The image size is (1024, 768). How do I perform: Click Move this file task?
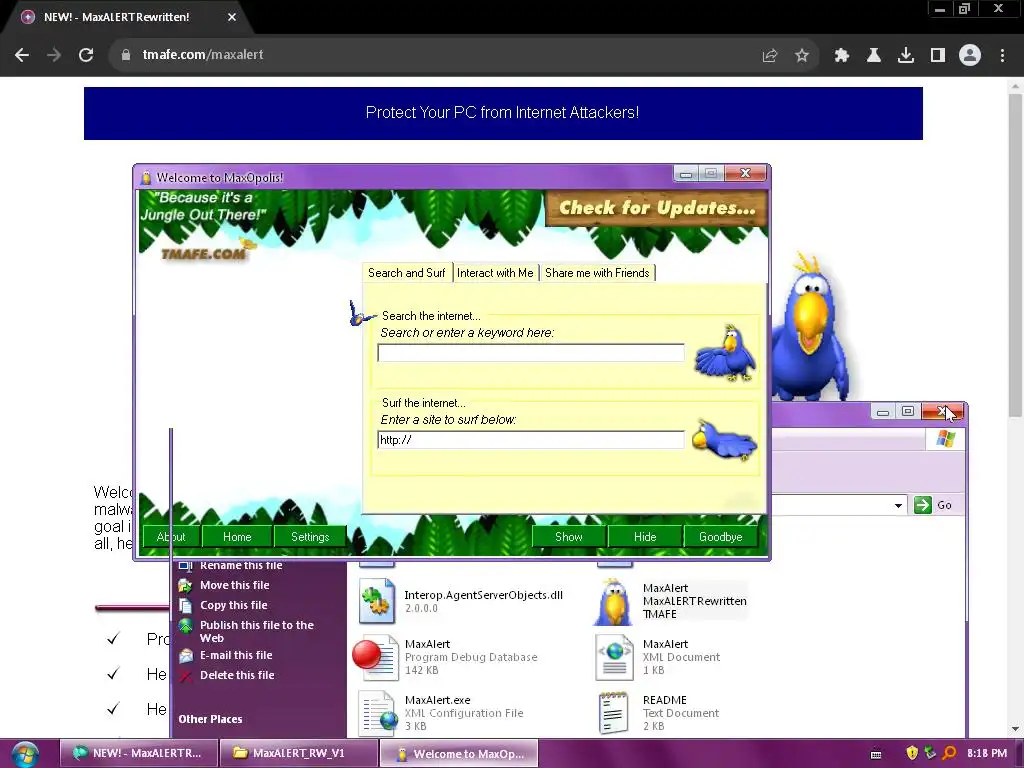click(234, 585)
